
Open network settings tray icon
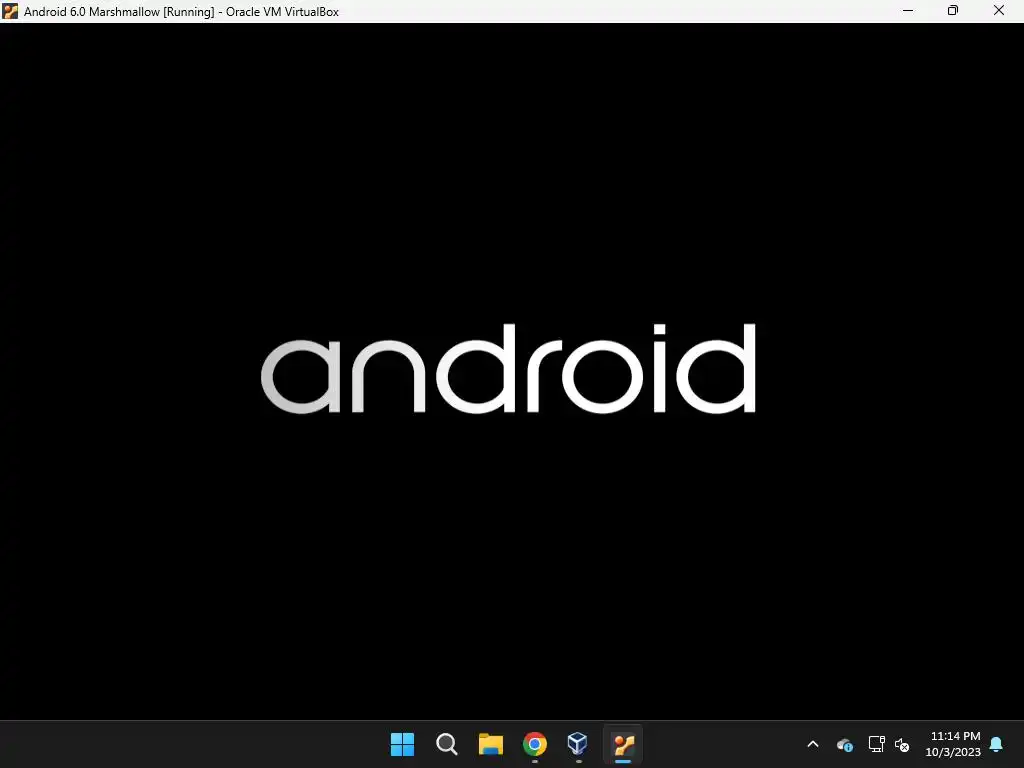(x=876, y=744)
